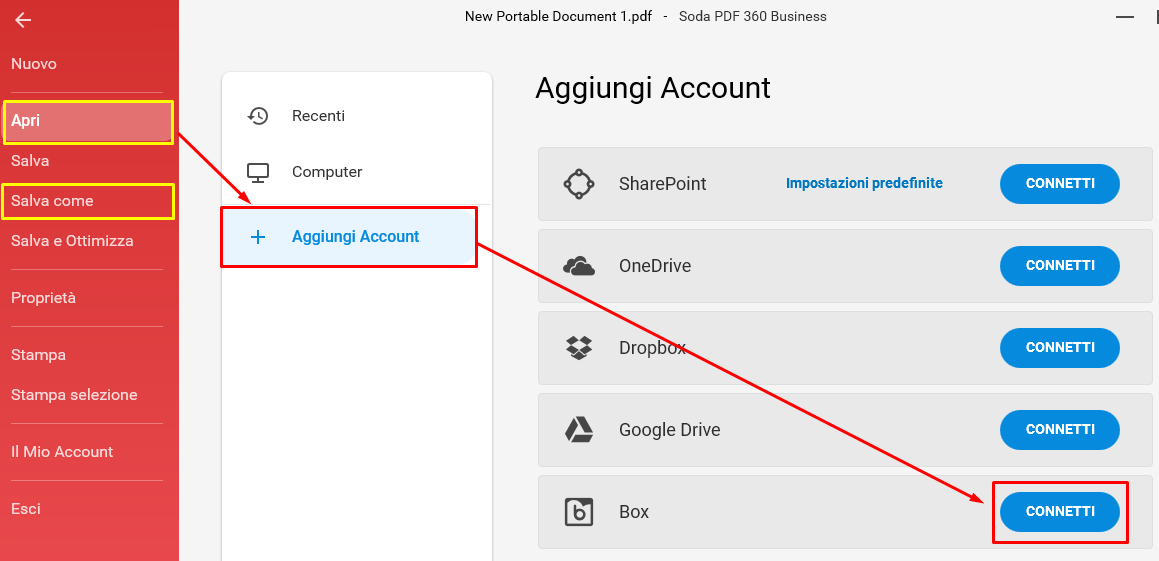
Task: Click the Box logo icon
Action: 580,511
